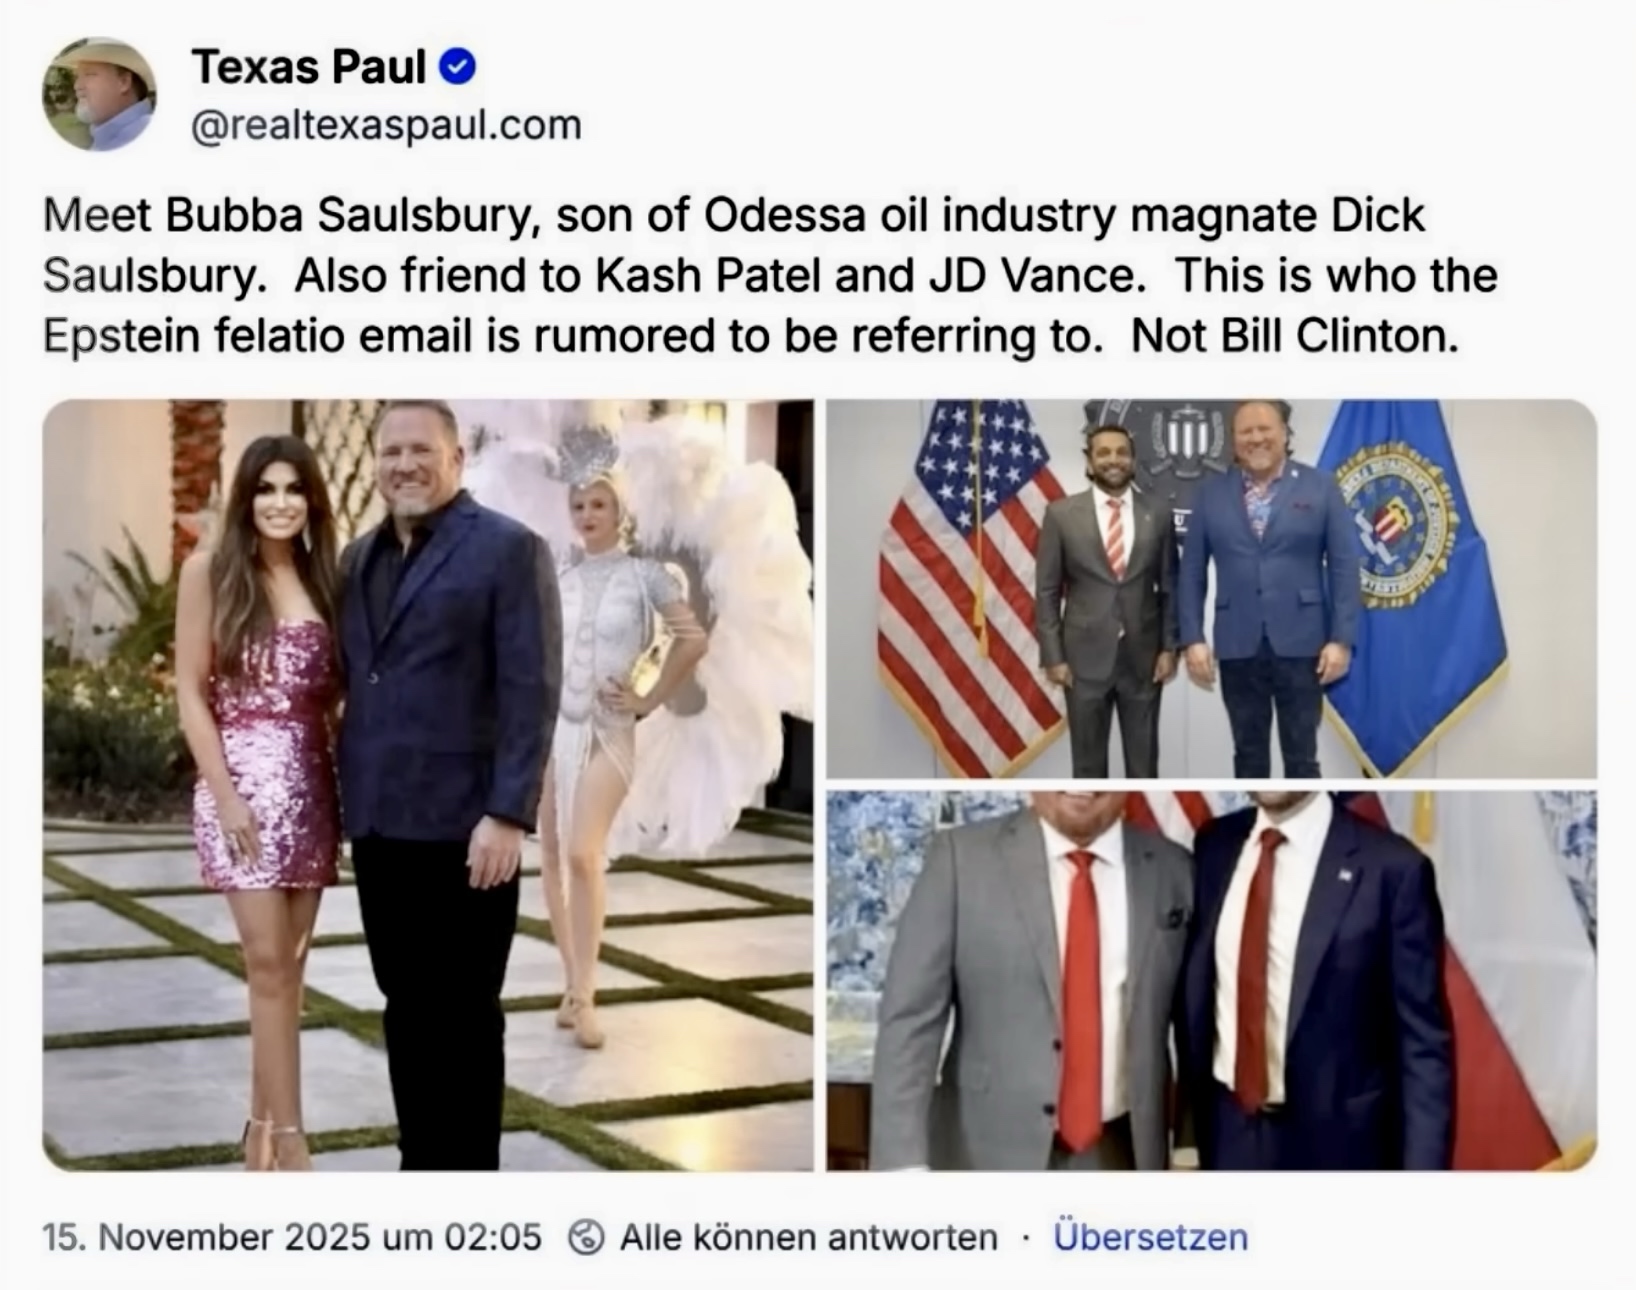Viewport: 1636px width, 1290px height.
Task: Open the 'Texas Paul' display name
Action: click(309, 67)
